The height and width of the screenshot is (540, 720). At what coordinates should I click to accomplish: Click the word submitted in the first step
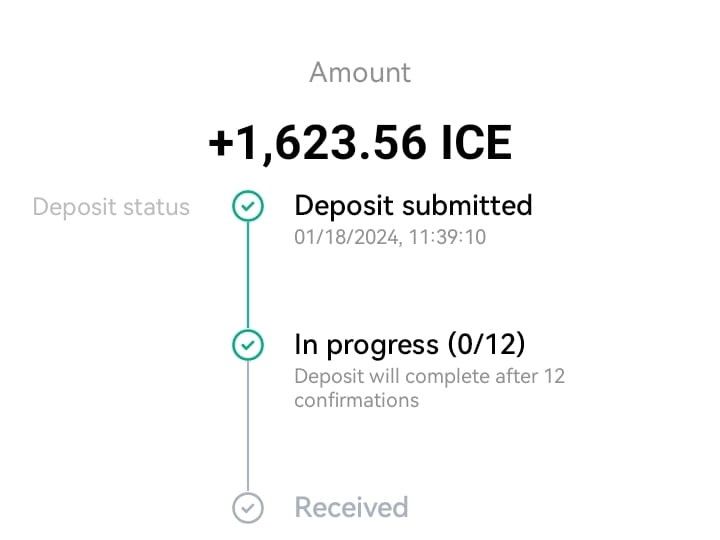(467, 205)
